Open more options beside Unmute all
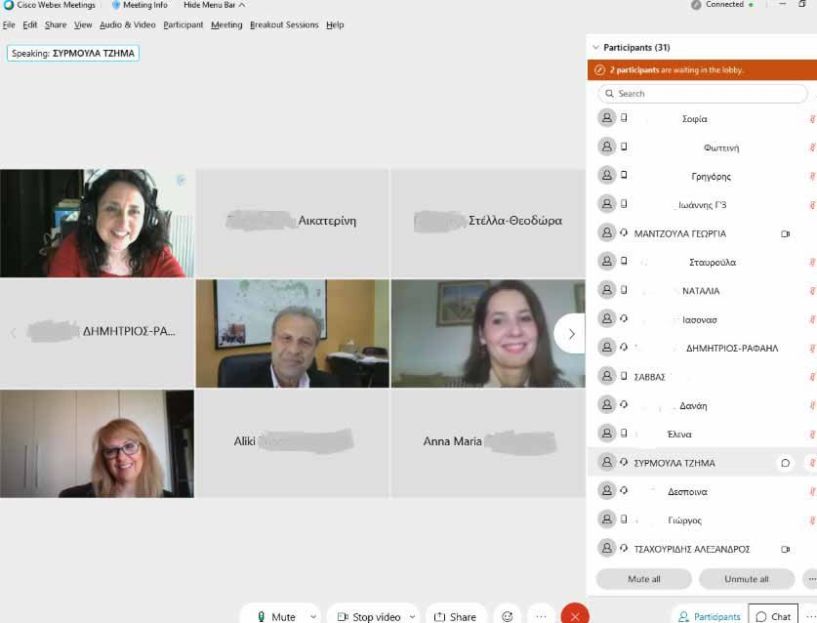 click(811, 579)
